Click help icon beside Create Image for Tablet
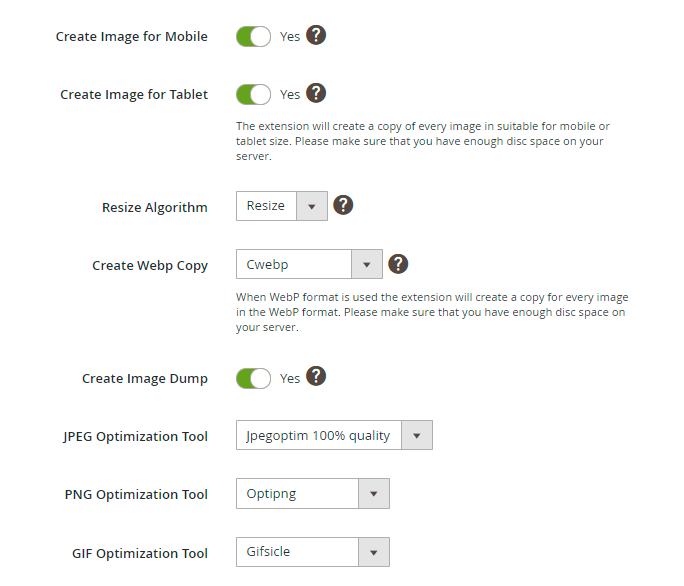 point(316,94)
